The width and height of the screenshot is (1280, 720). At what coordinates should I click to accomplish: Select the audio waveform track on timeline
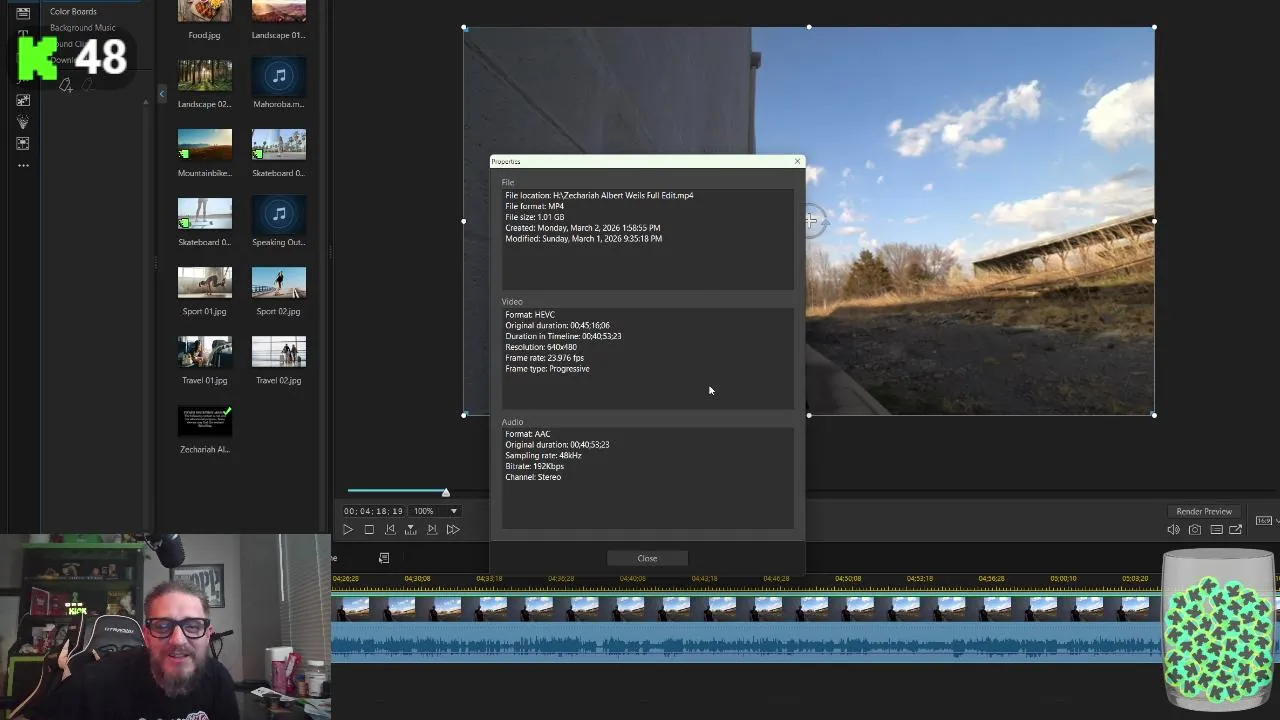pos(746,642)
